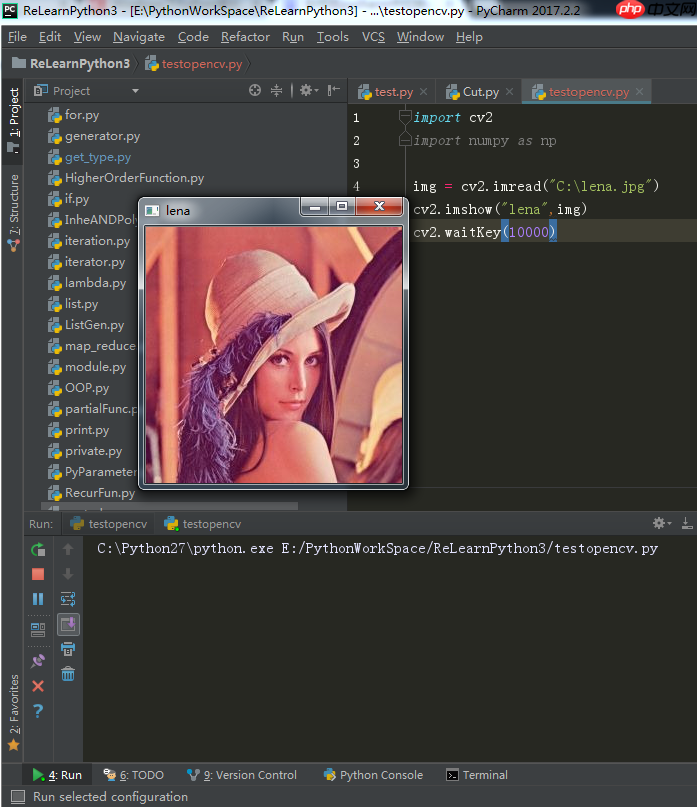Close the Cut.py editor tab

[510, 92]
